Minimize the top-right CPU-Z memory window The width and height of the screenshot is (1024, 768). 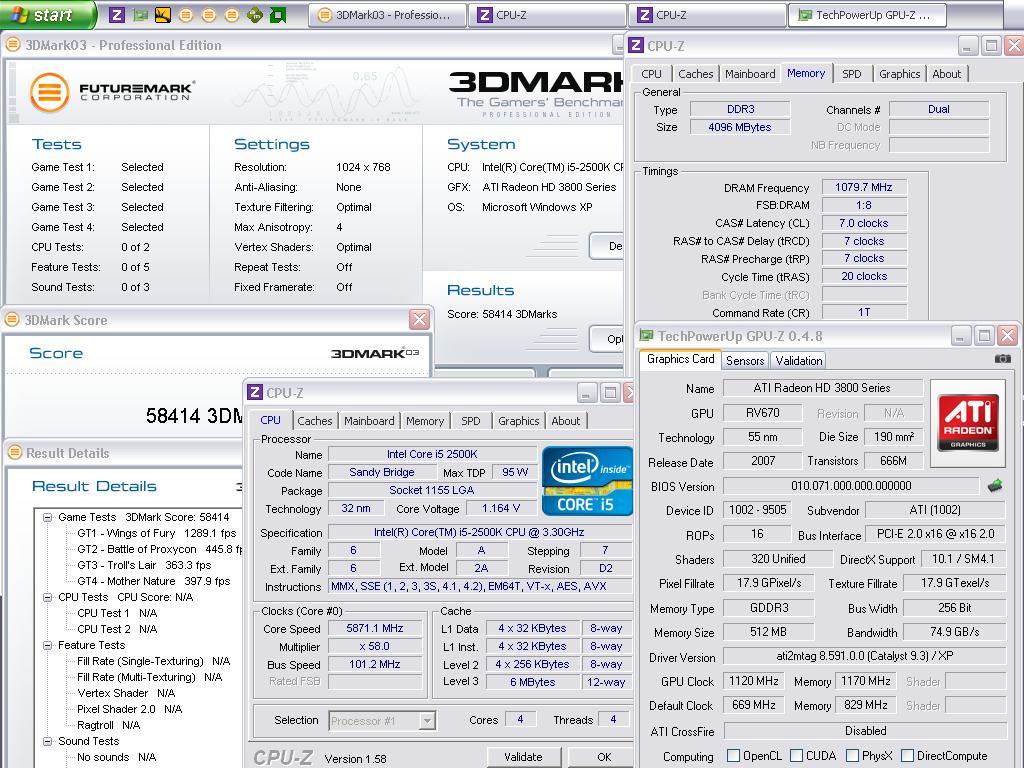point(968,46)
